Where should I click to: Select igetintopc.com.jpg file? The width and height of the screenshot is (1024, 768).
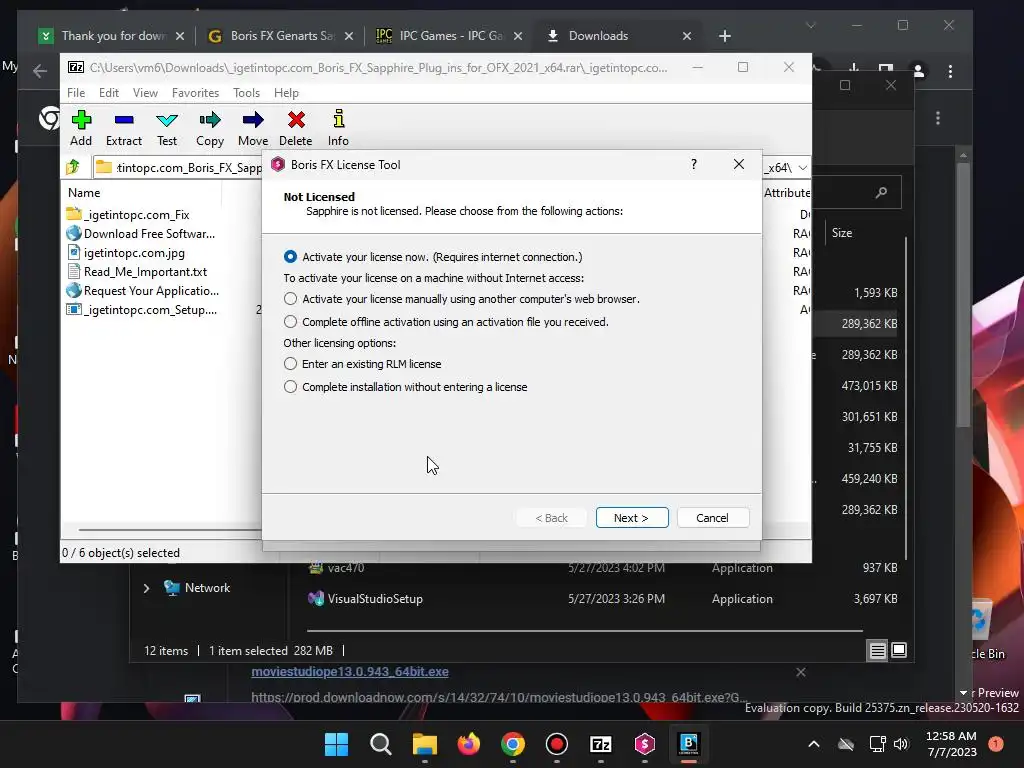coord(134,253)
